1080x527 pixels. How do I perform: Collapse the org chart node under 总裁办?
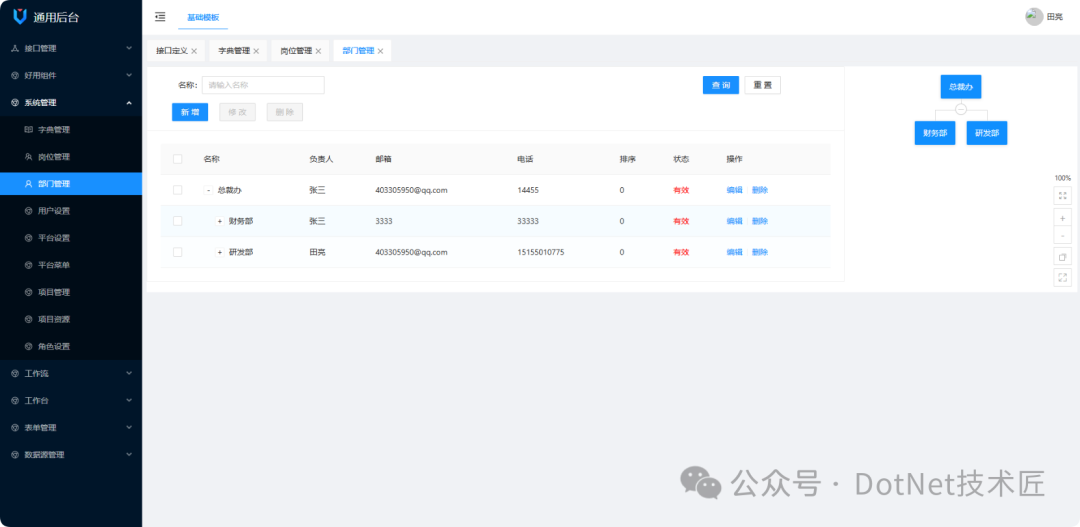click(961, 109)
